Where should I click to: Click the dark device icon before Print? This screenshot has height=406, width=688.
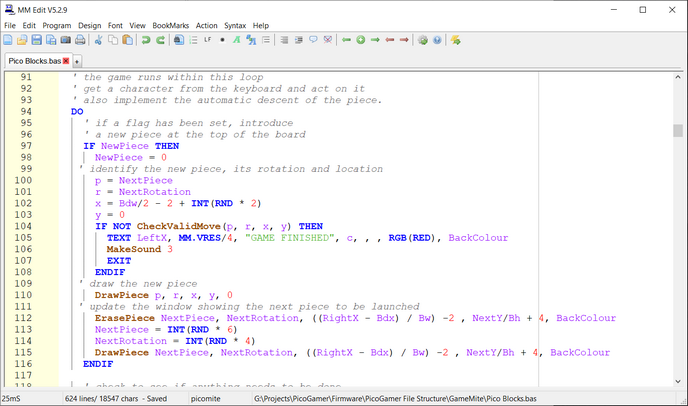pos(65,40)
